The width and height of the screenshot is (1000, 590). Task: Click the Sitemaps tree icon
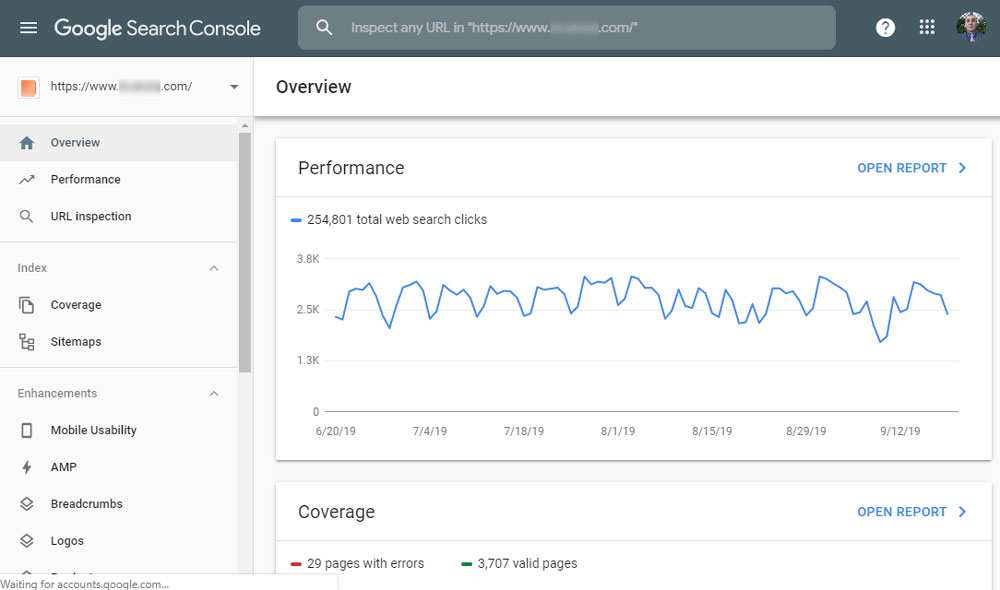pyautogui.click(x=26, y=342)
